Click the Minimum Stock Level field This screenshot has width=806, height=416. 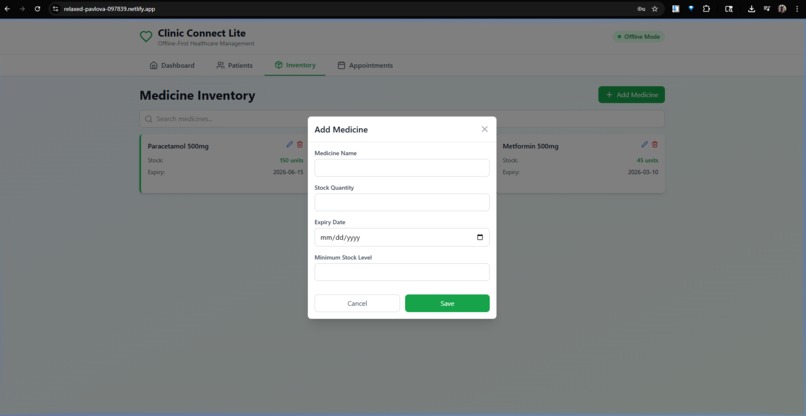[x=401, y=272]
